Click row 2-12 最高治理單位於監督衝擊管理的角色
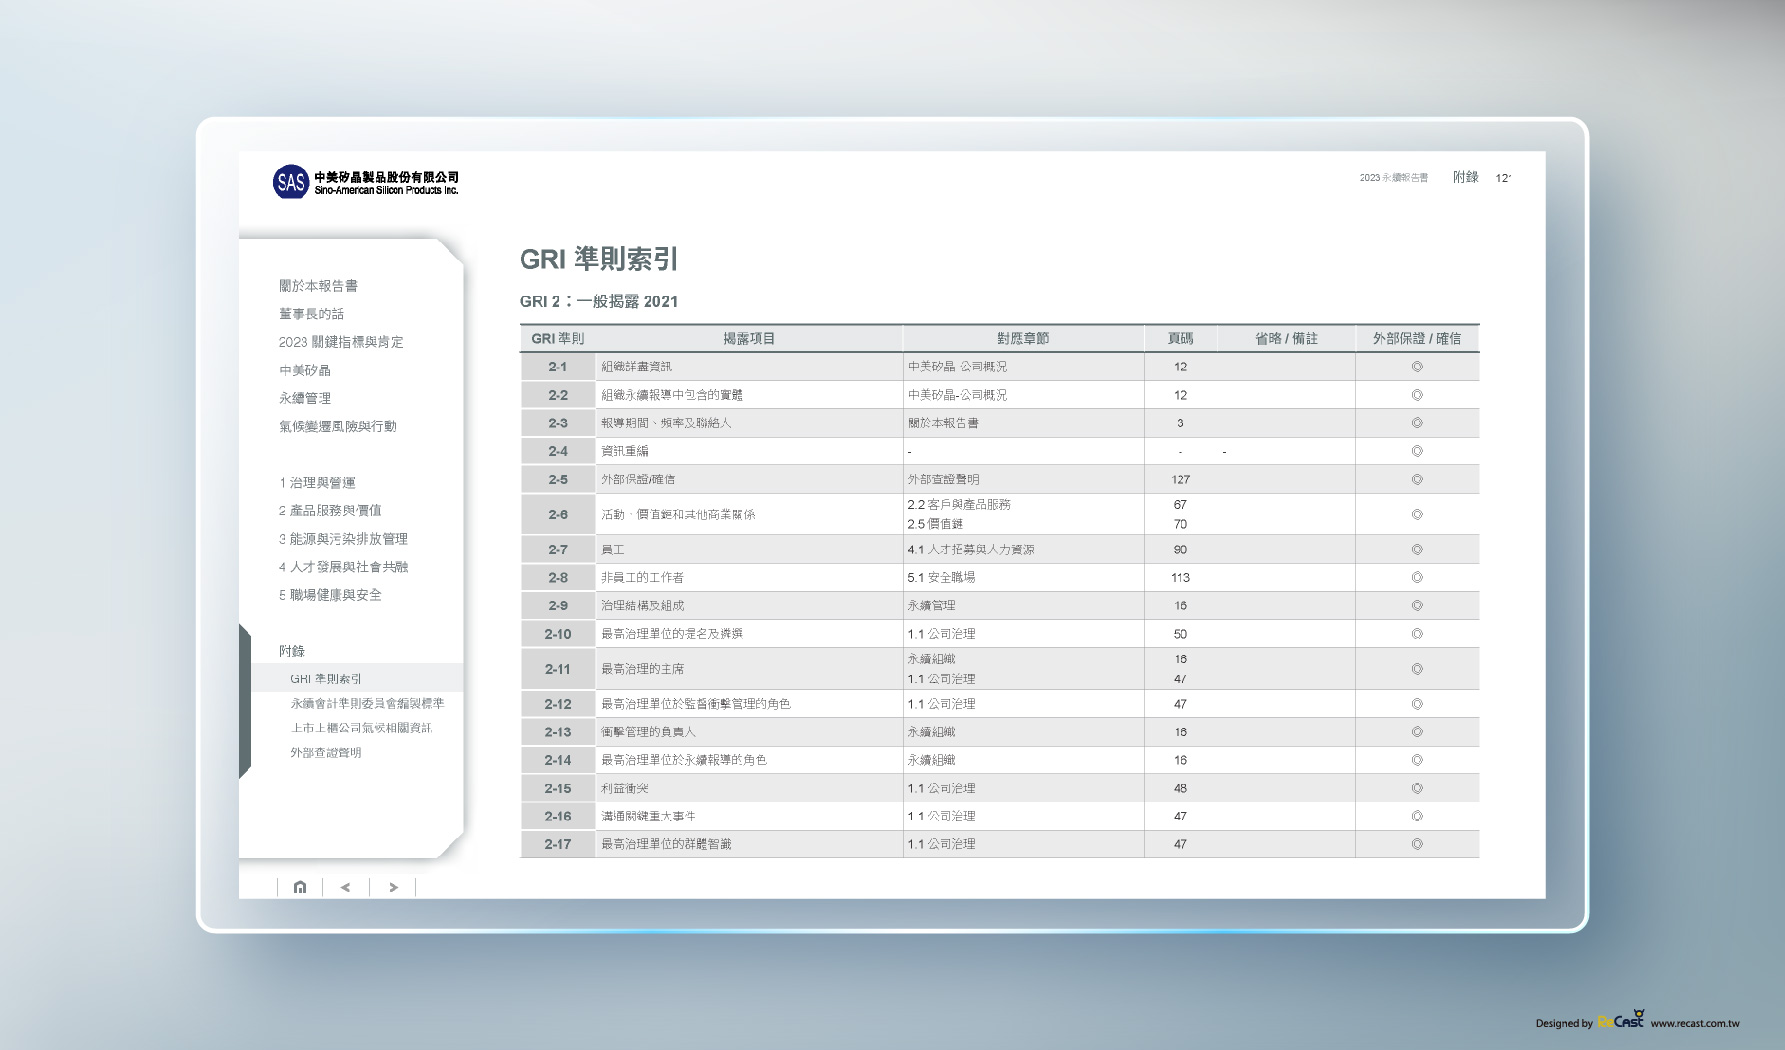1785x1050 pixels. click(x=999, y=704)
